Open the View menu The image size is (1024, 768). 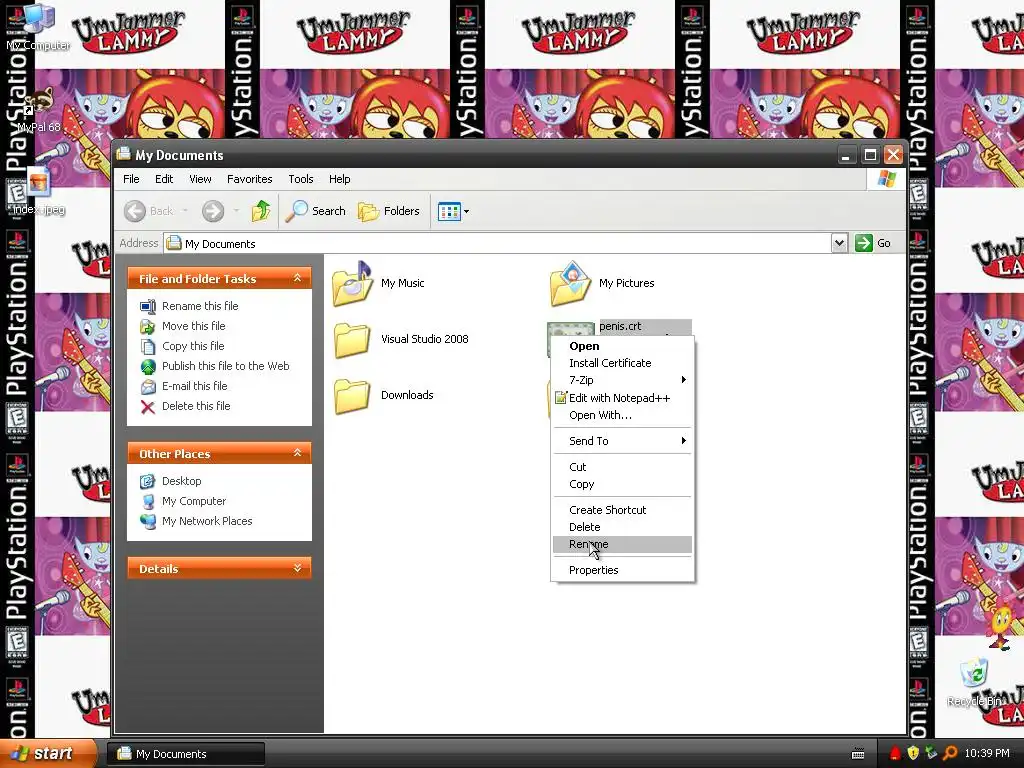point(200,179)
